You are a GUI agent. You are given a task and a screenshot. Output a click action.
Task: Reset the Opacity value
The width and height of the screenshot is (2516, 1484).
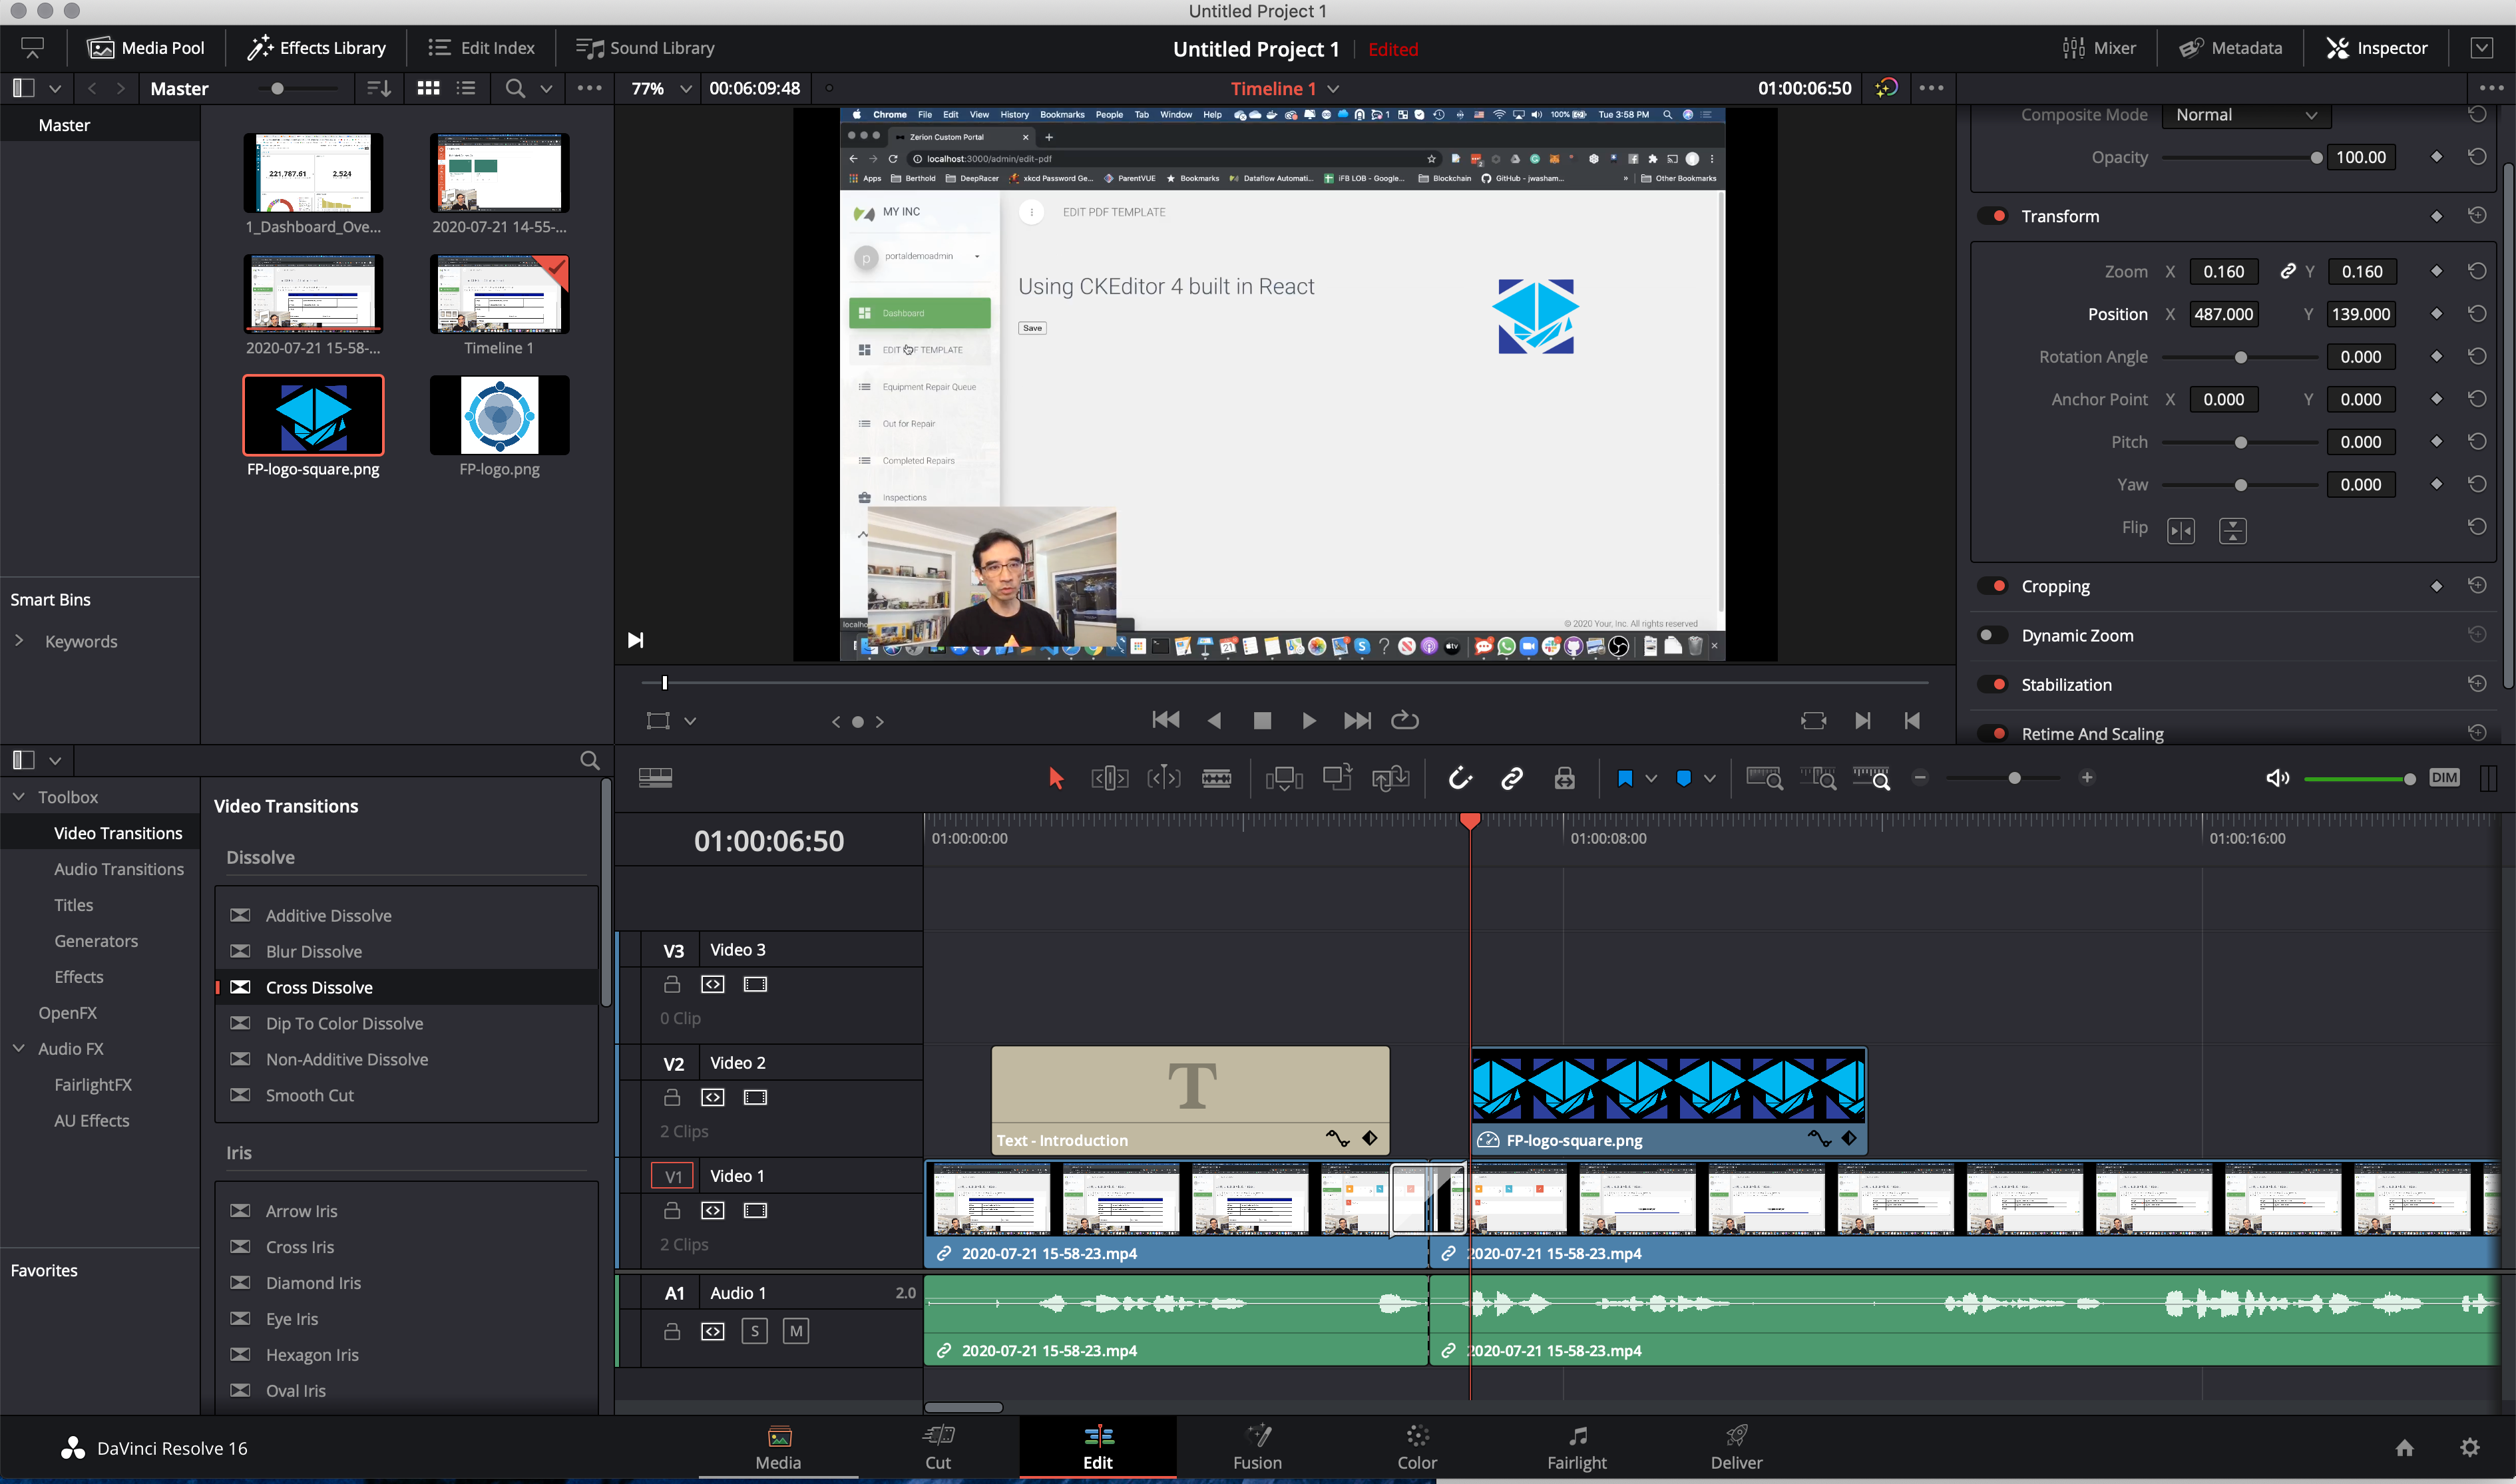[x=2477, y=157]
